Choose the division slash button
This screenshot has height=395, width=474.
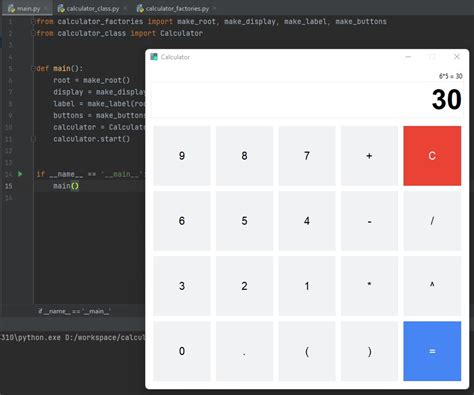point(432,221)
